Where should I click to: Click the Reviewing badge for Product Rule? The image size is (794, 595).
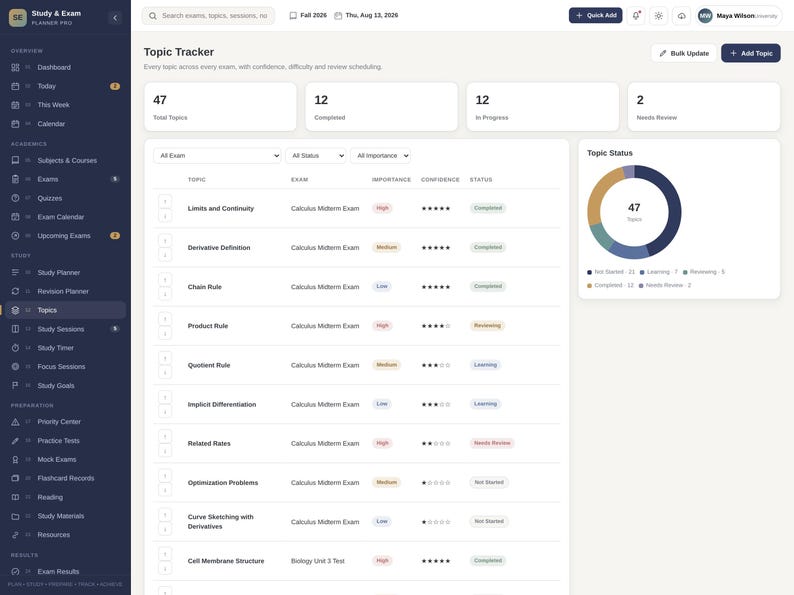pos(487,326)
